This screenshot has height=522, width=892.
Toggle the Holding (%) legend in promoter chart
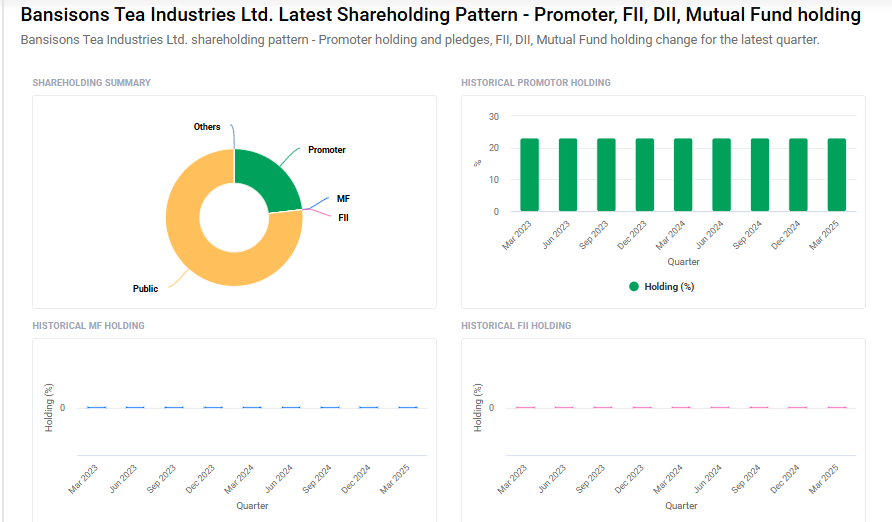pos(668,286)
